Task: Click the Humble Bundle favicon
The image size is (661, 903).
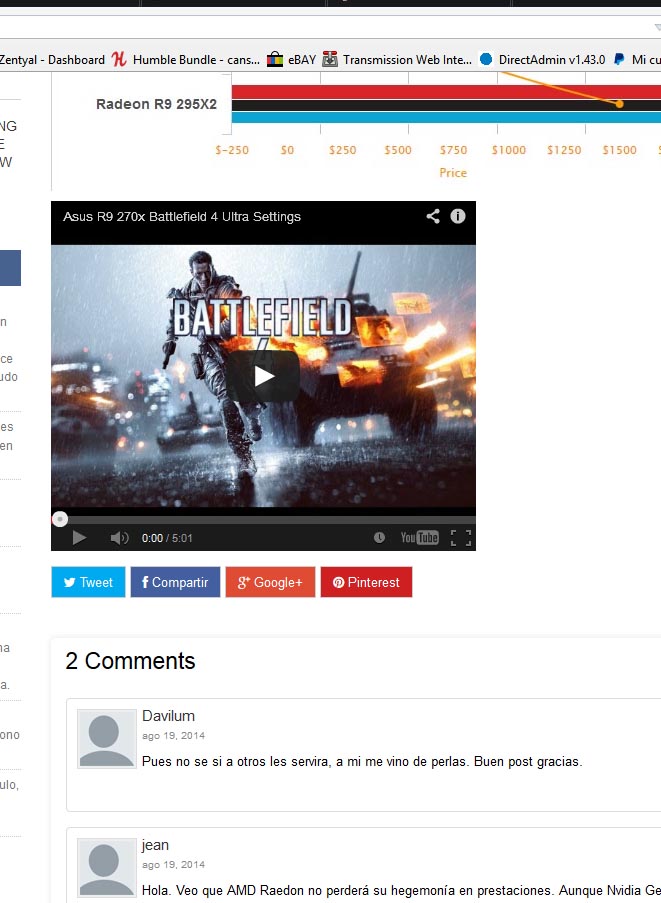Action: pyautogui.click(x=119, y=59)
